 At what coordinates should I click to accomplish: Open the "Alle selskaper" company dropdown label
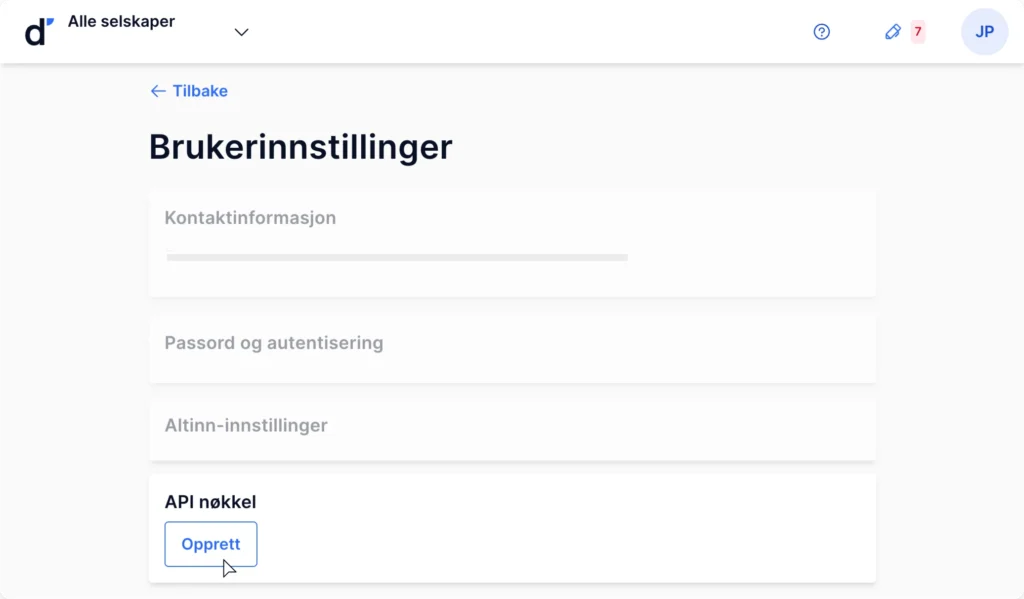pos(121,21)
